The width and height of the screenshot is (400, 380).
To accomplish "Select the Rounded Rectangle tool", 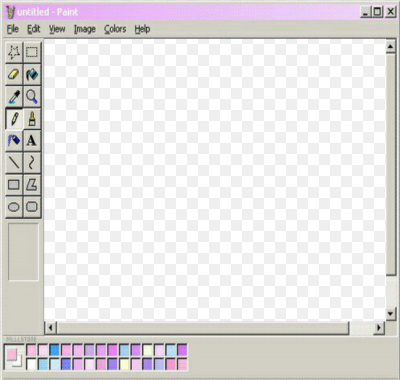I will point(32,207).
